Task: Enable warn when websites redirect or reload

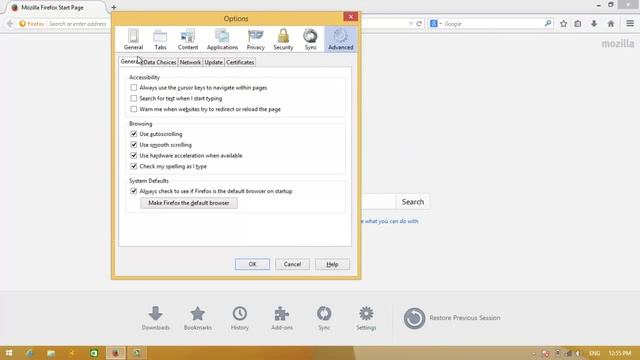Action: (x=133, y=109)
